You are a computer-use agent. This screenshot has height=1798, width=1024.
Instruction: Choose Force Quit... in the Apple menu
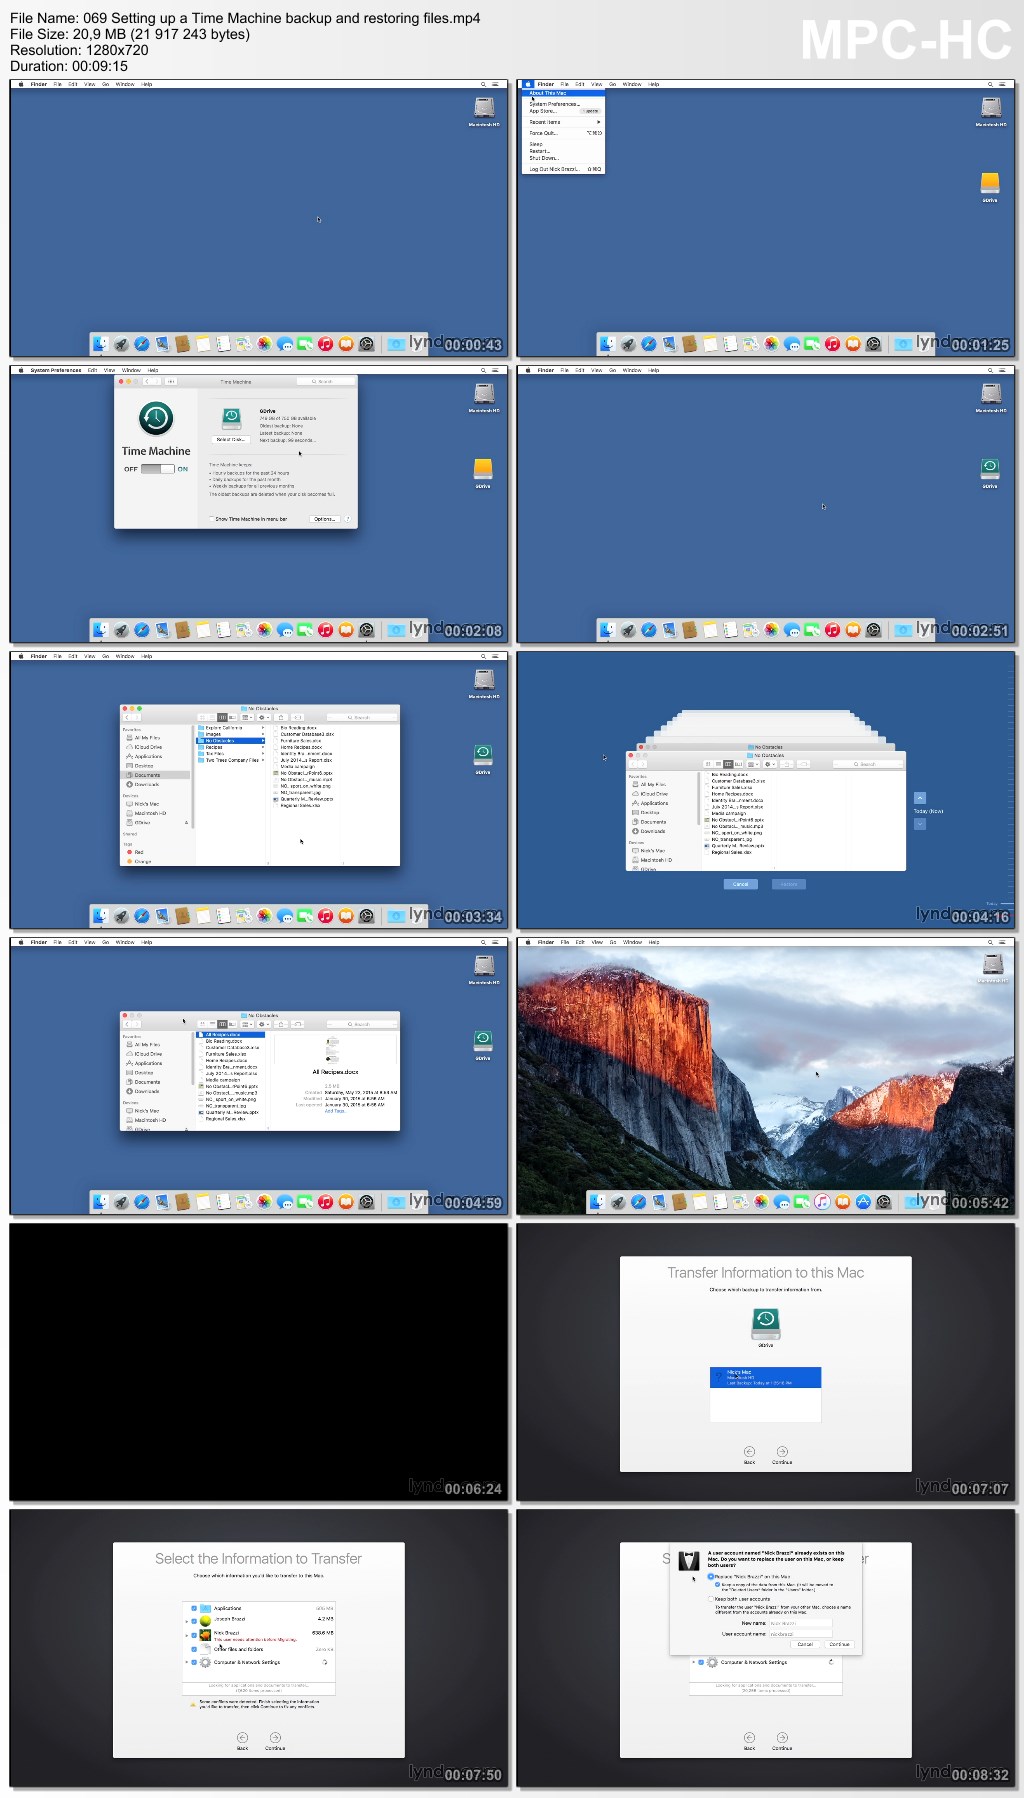tap(564, 133)
